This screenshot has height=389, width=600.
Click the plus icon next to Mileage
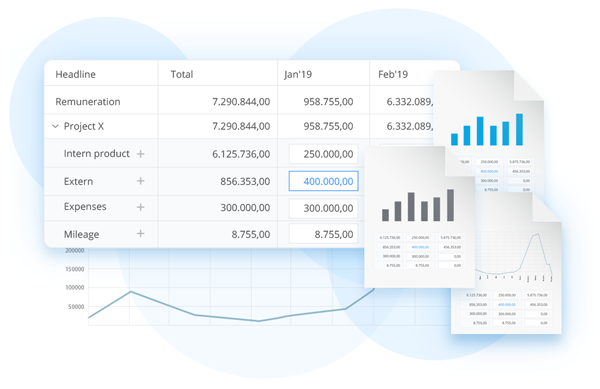pos(141,233)
